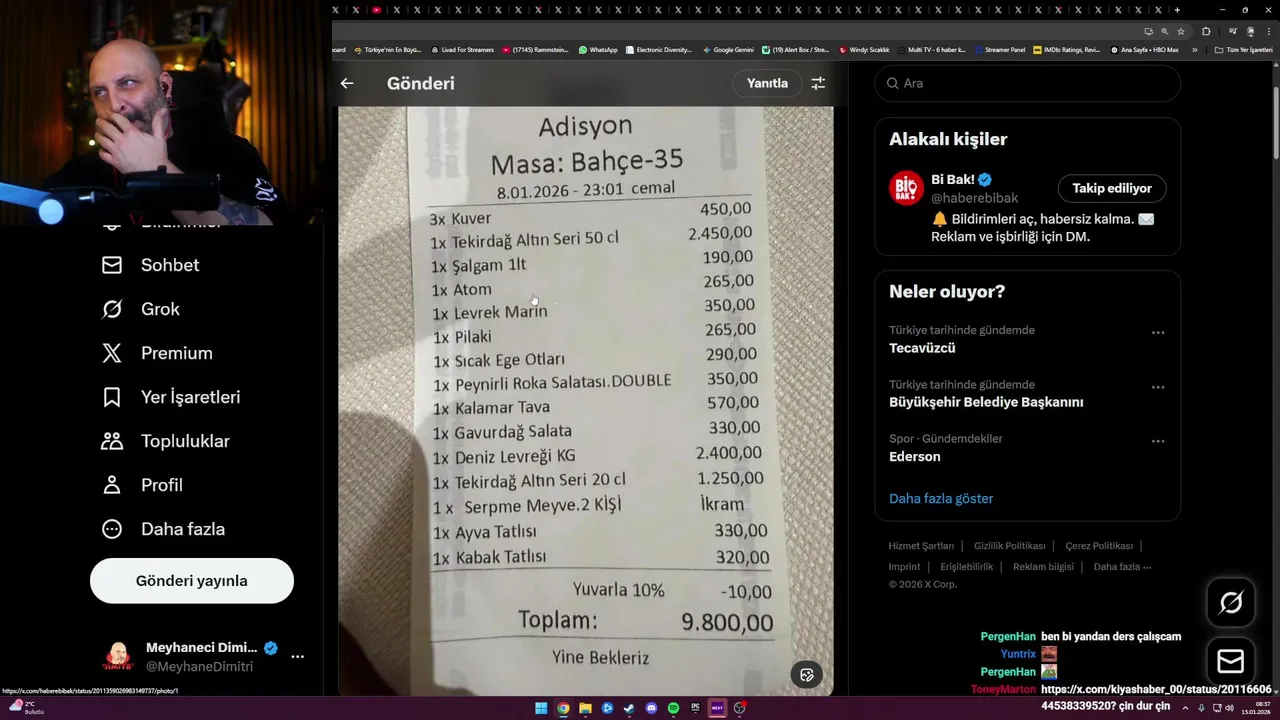The height and width of the screenshot is (720, 1280).
Task: Open the Multi TV bookmark
Action: coord(931,49)
